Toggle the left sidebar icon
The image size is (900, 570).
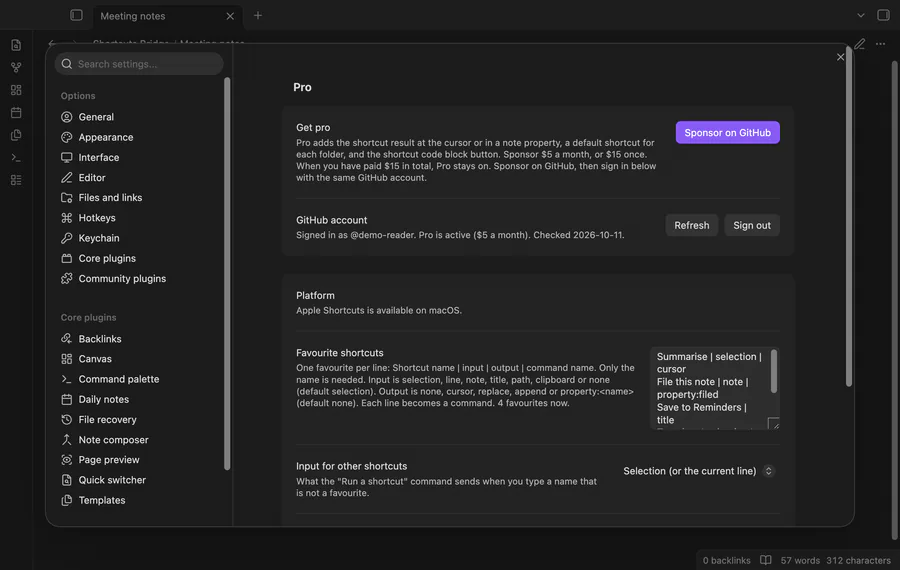pos(76,15)
